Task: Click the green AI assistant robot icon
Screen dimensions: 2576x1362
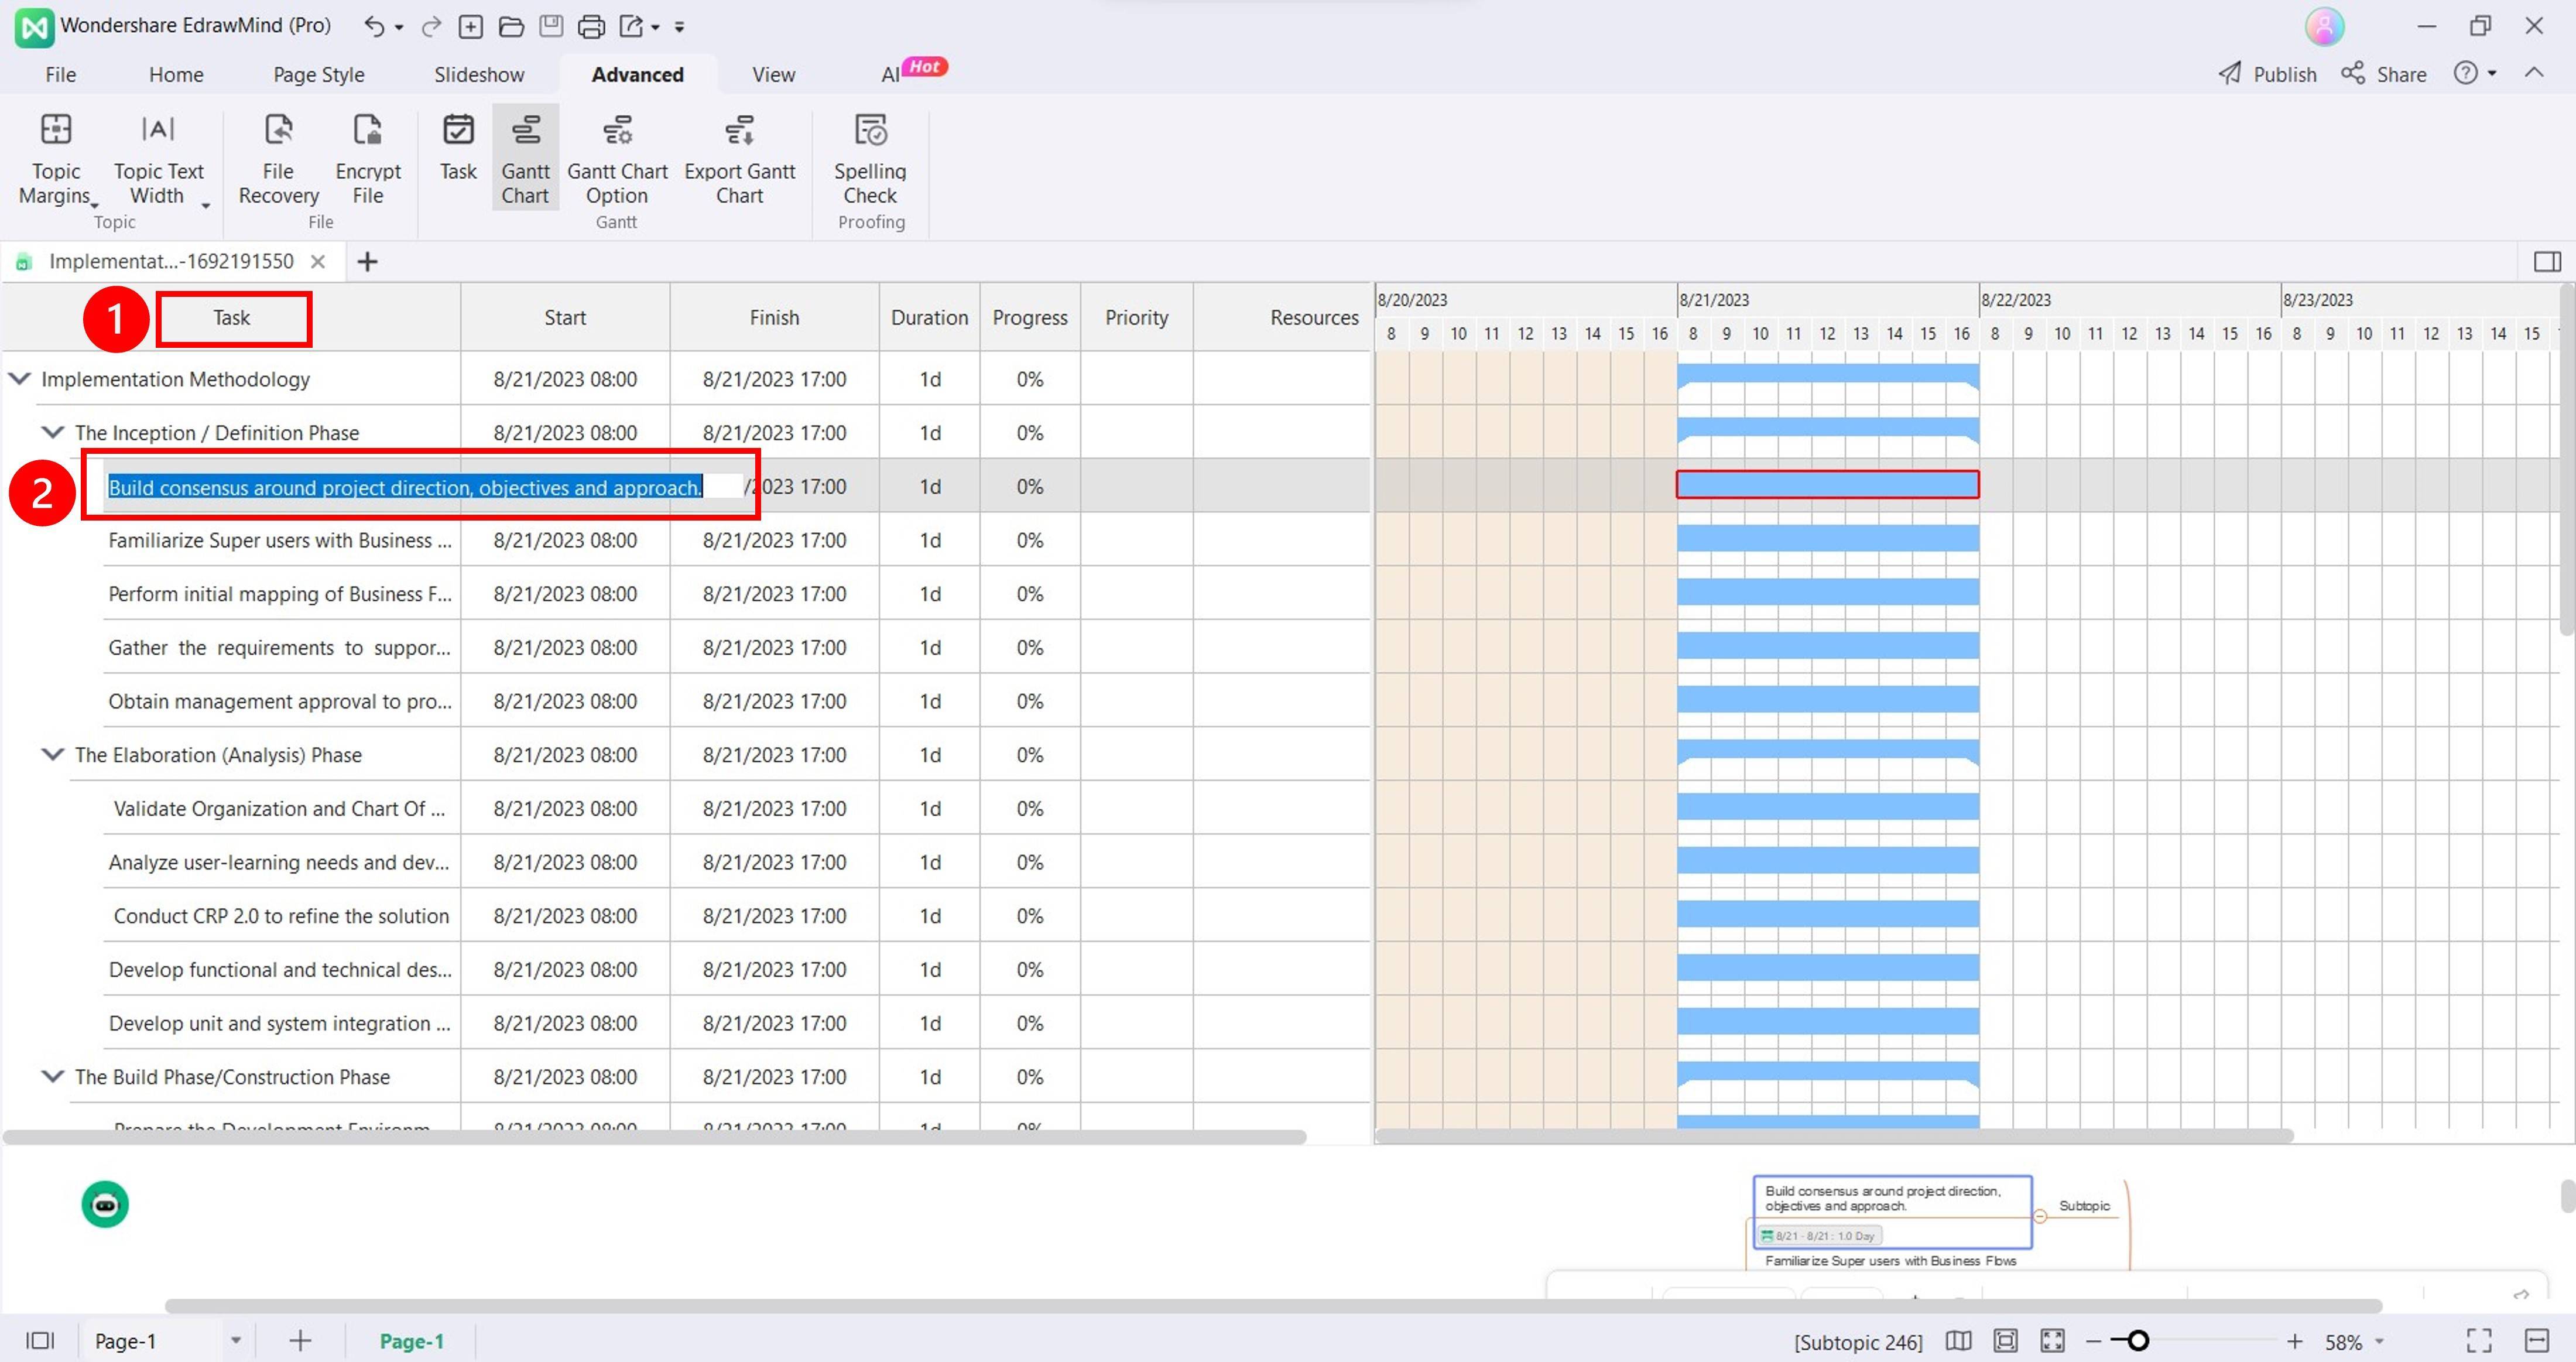Action: pos(105,1204)
